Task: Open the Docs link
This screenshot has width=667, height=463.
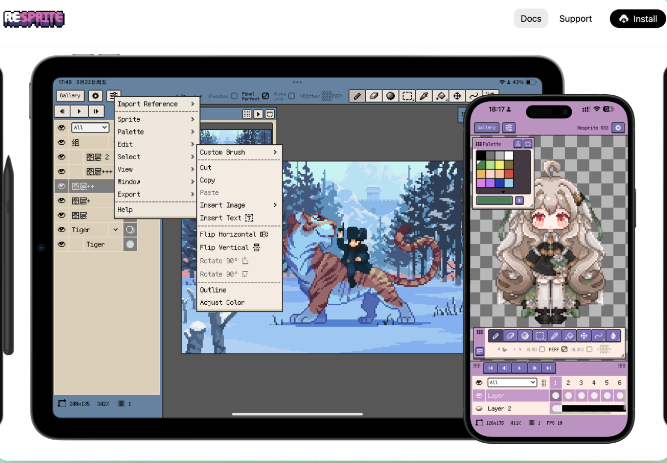Action: 530,18
